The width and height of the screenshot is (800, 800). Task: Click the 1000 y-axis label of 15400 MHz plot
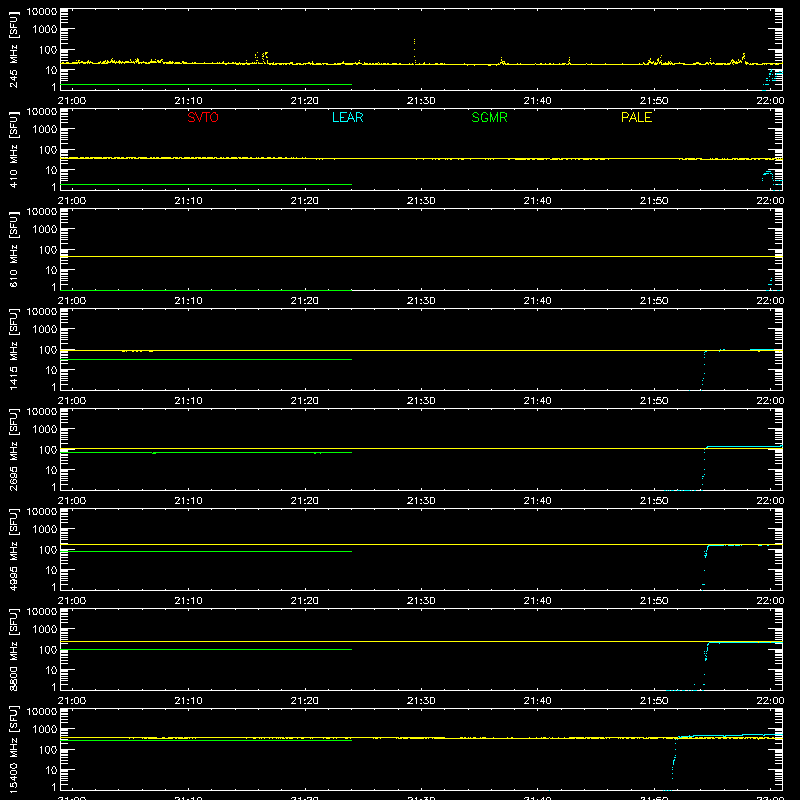coord(45,730)
